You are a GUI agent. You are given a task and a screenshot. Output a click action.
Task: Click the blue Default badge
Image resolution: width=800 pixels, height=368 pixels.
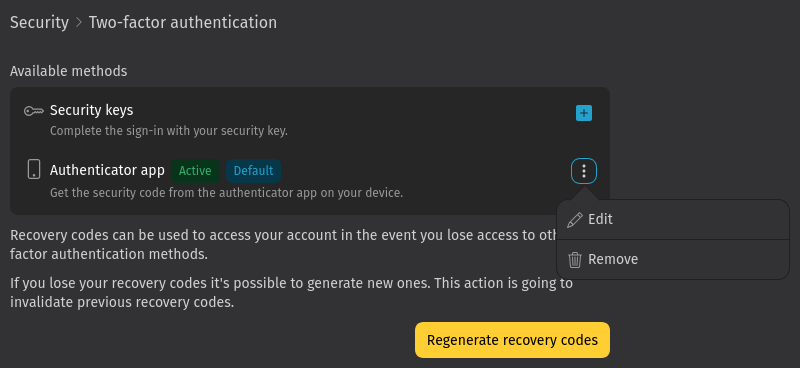click(254, 171)
